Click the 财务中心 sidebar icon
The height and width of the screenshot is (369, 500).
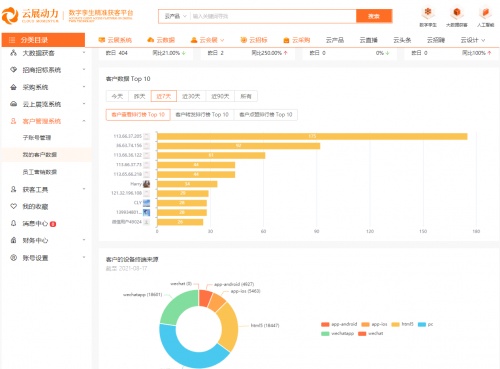13,240
